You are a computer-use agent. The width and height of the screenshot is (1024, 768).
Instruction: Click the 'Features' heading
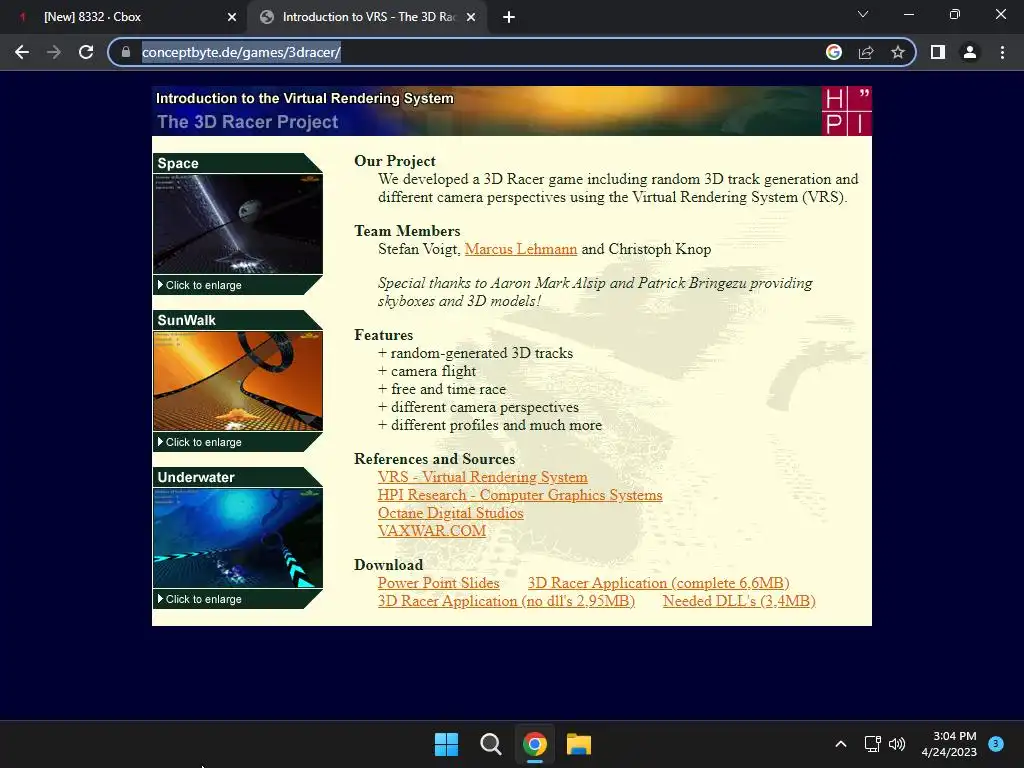tap(383, 334)
